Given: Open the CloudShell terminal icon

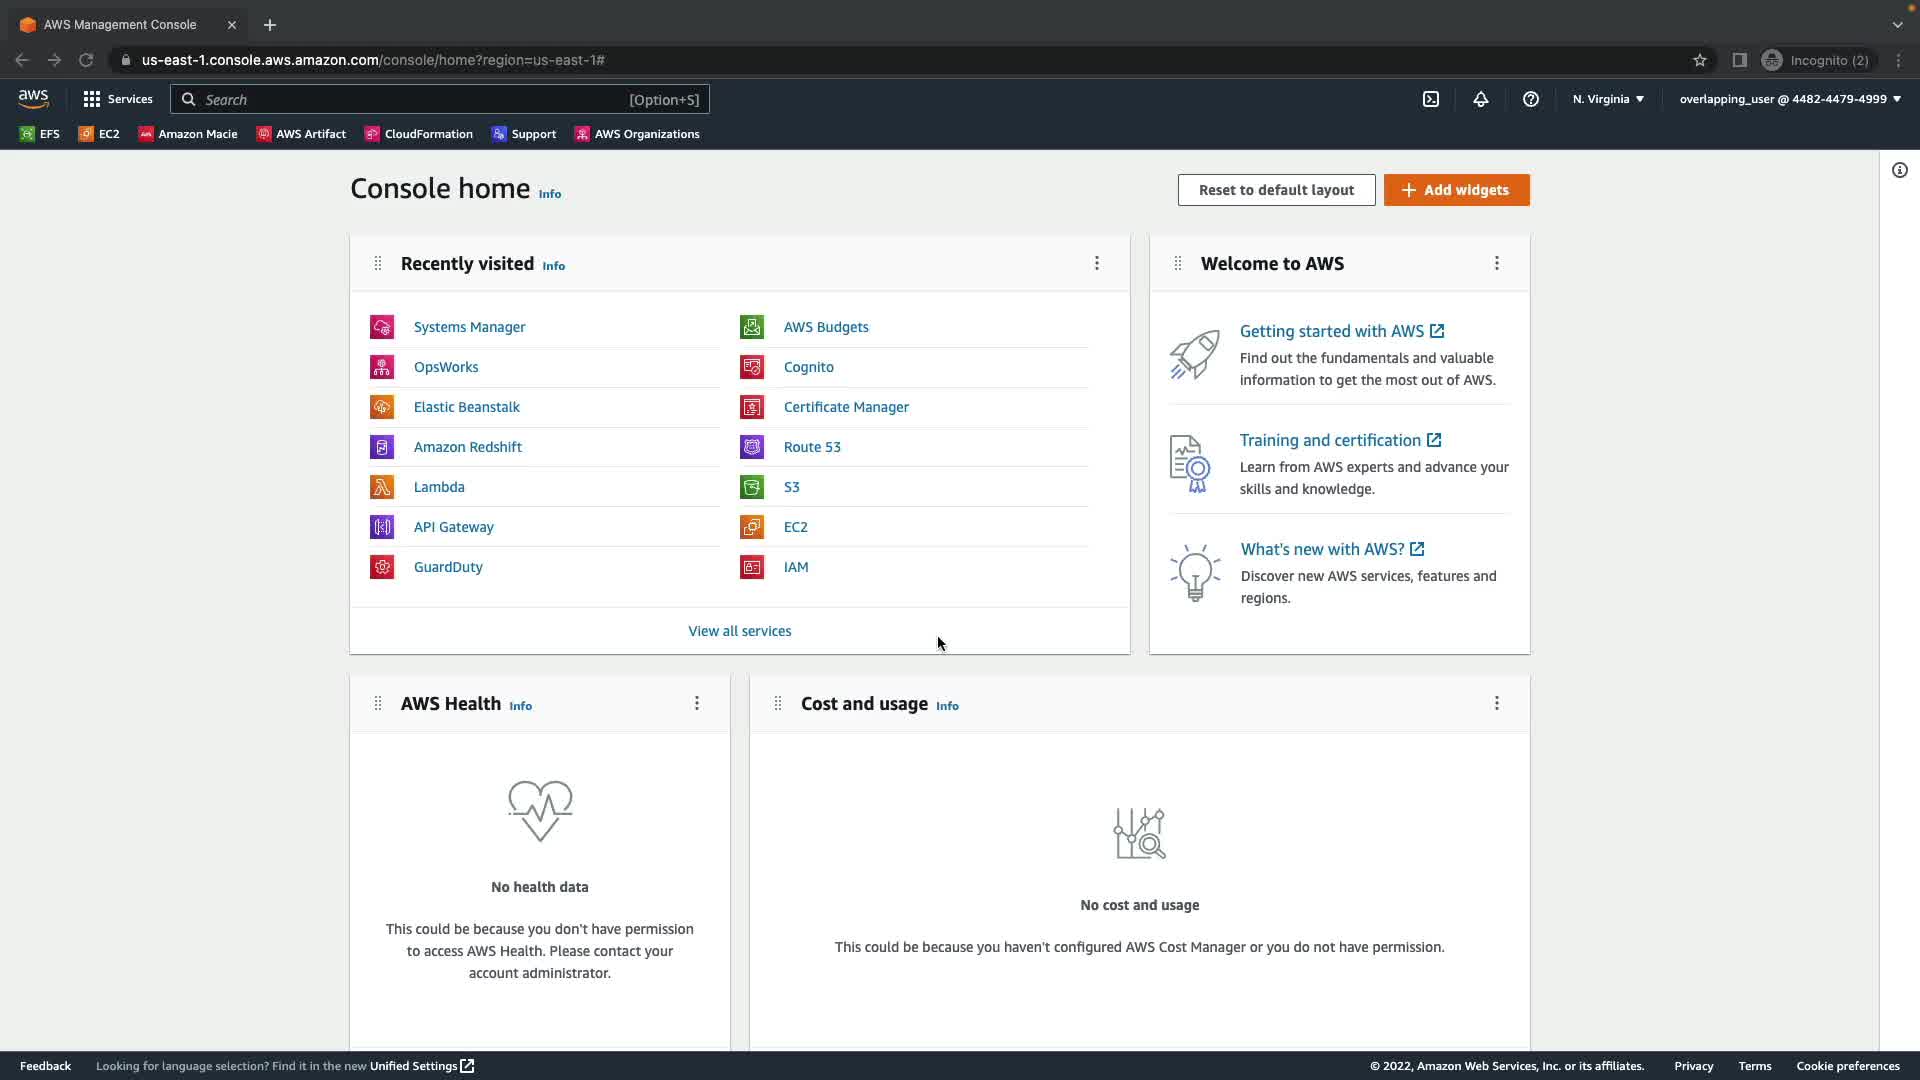Looking at the screenshot, I should (x=1431, y=99).
